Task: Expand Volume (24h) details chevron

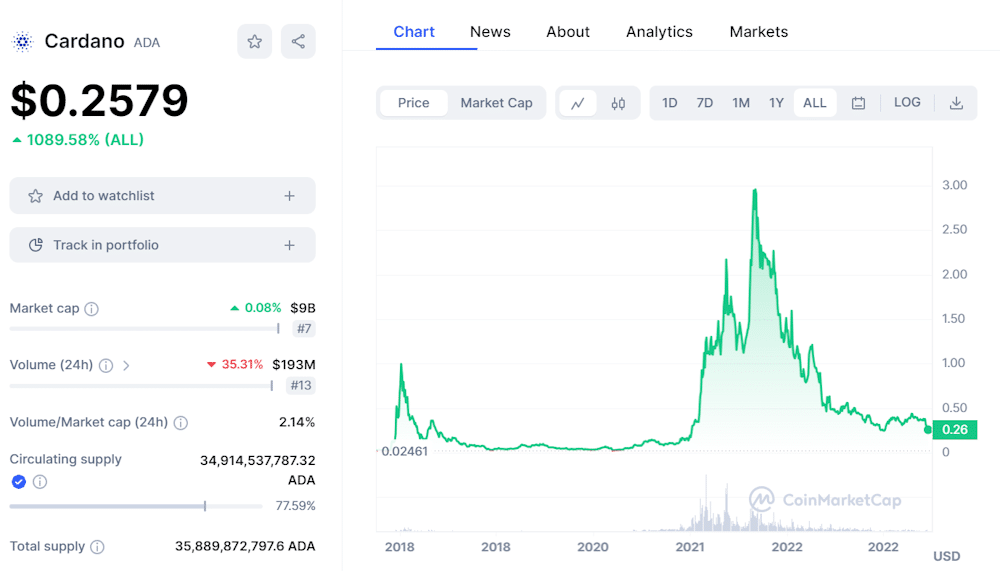Action: (126, 366)
